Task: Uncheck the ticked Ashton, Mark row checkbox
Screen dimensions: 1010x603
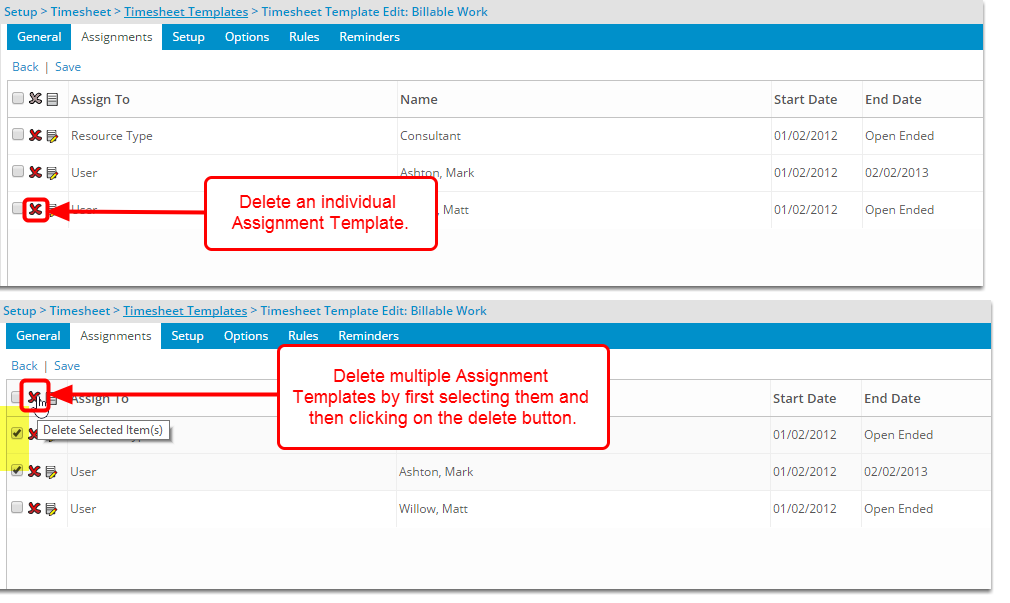Action: click(x=17, y=470)
